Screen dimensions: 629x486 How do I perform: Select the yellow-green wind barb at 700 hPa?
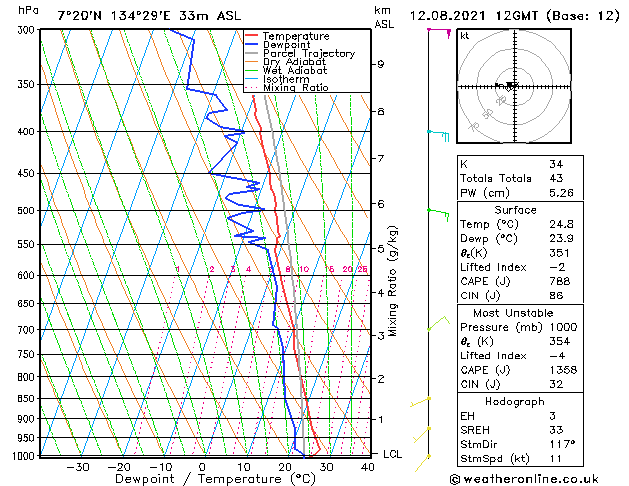(x=438, y=324)
